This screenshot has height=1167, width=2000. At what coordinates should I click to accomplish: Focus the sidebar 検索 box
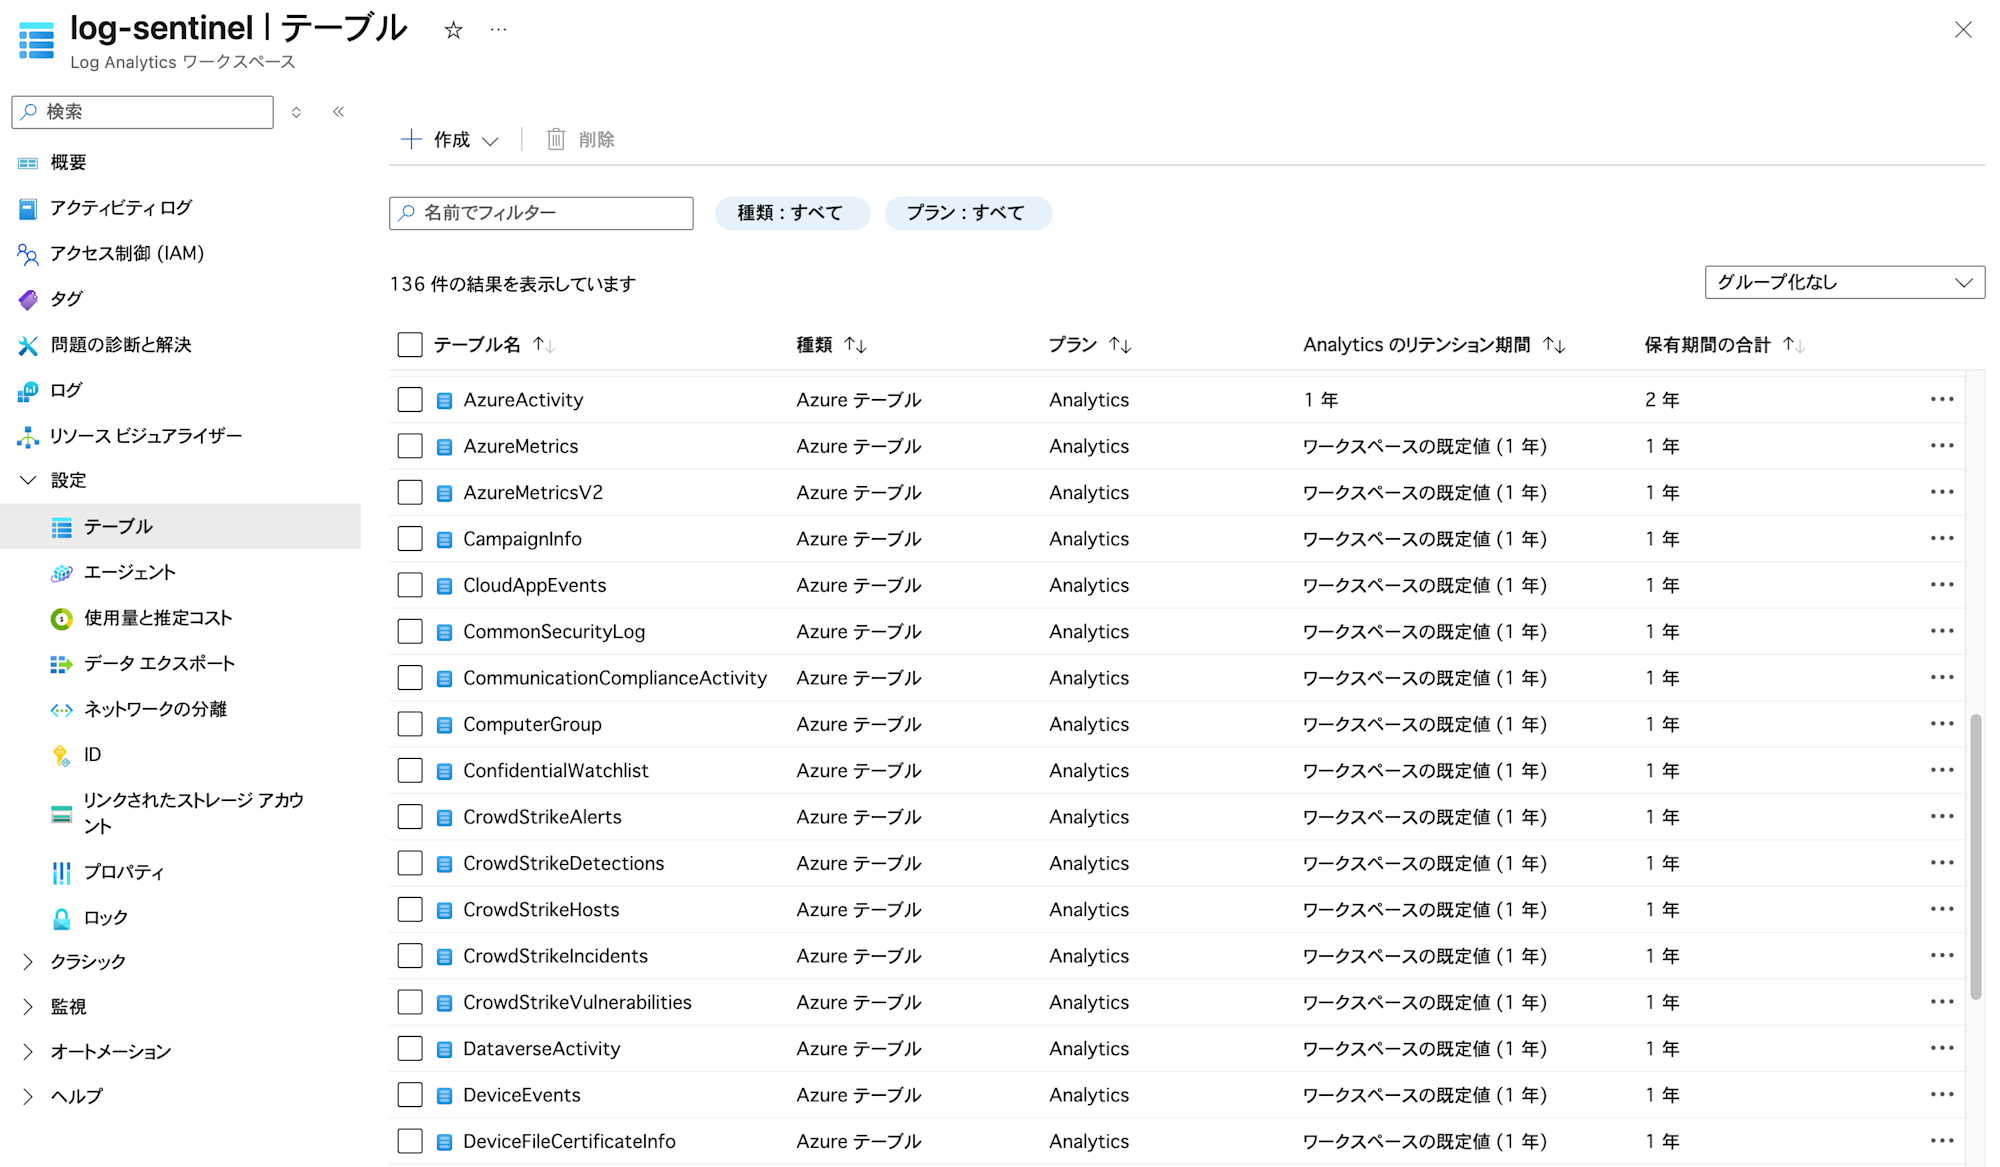coord(142,112)
